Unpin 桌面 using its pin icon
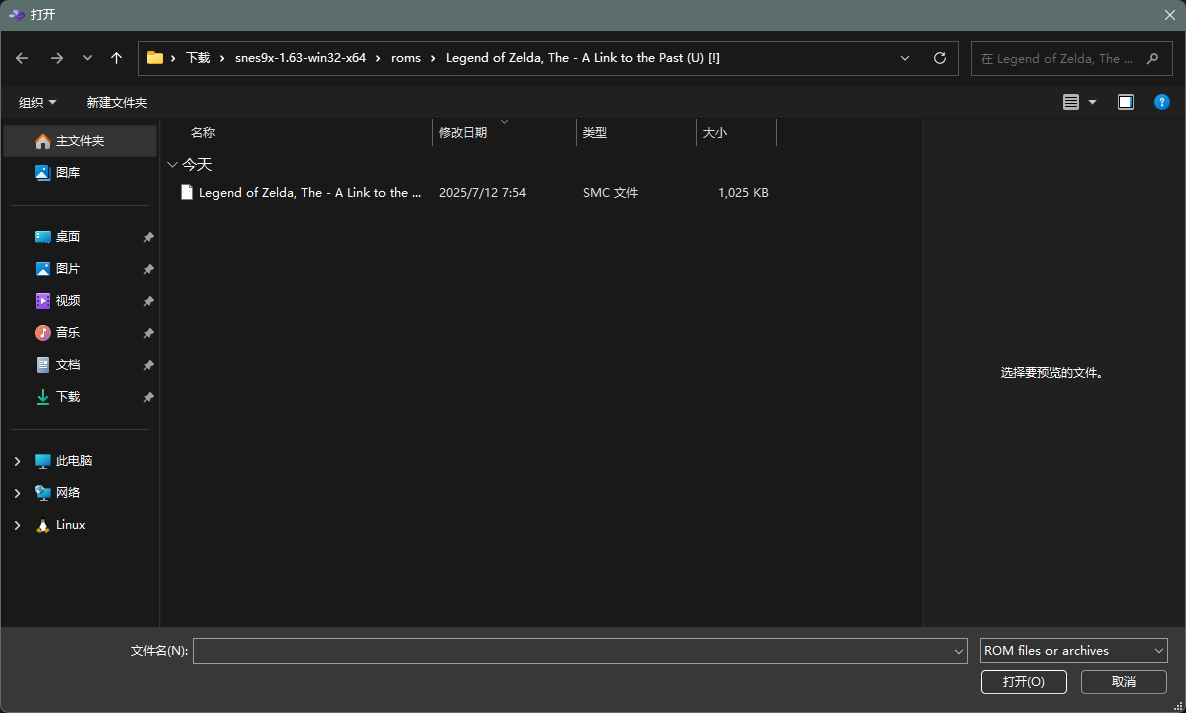The width and height of the screenshot is (1186, 713). tap(148, 237)
